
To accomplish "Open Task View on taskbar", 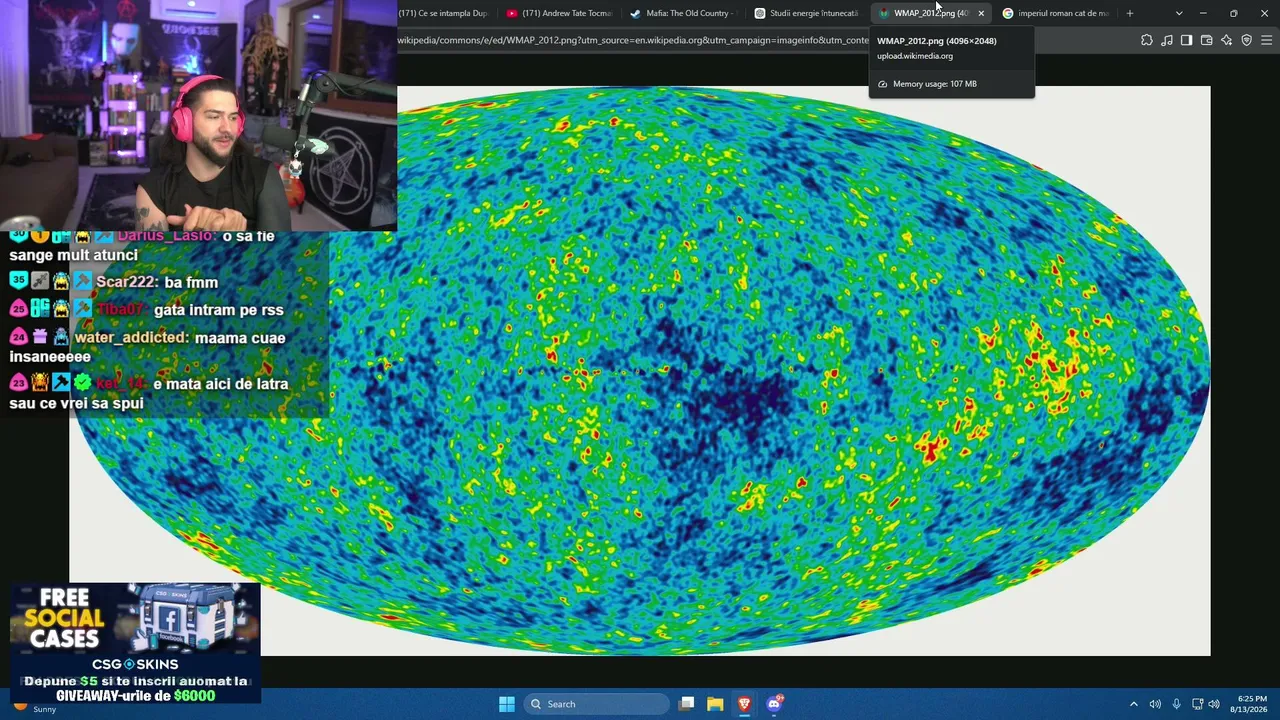I will point(686,704).
